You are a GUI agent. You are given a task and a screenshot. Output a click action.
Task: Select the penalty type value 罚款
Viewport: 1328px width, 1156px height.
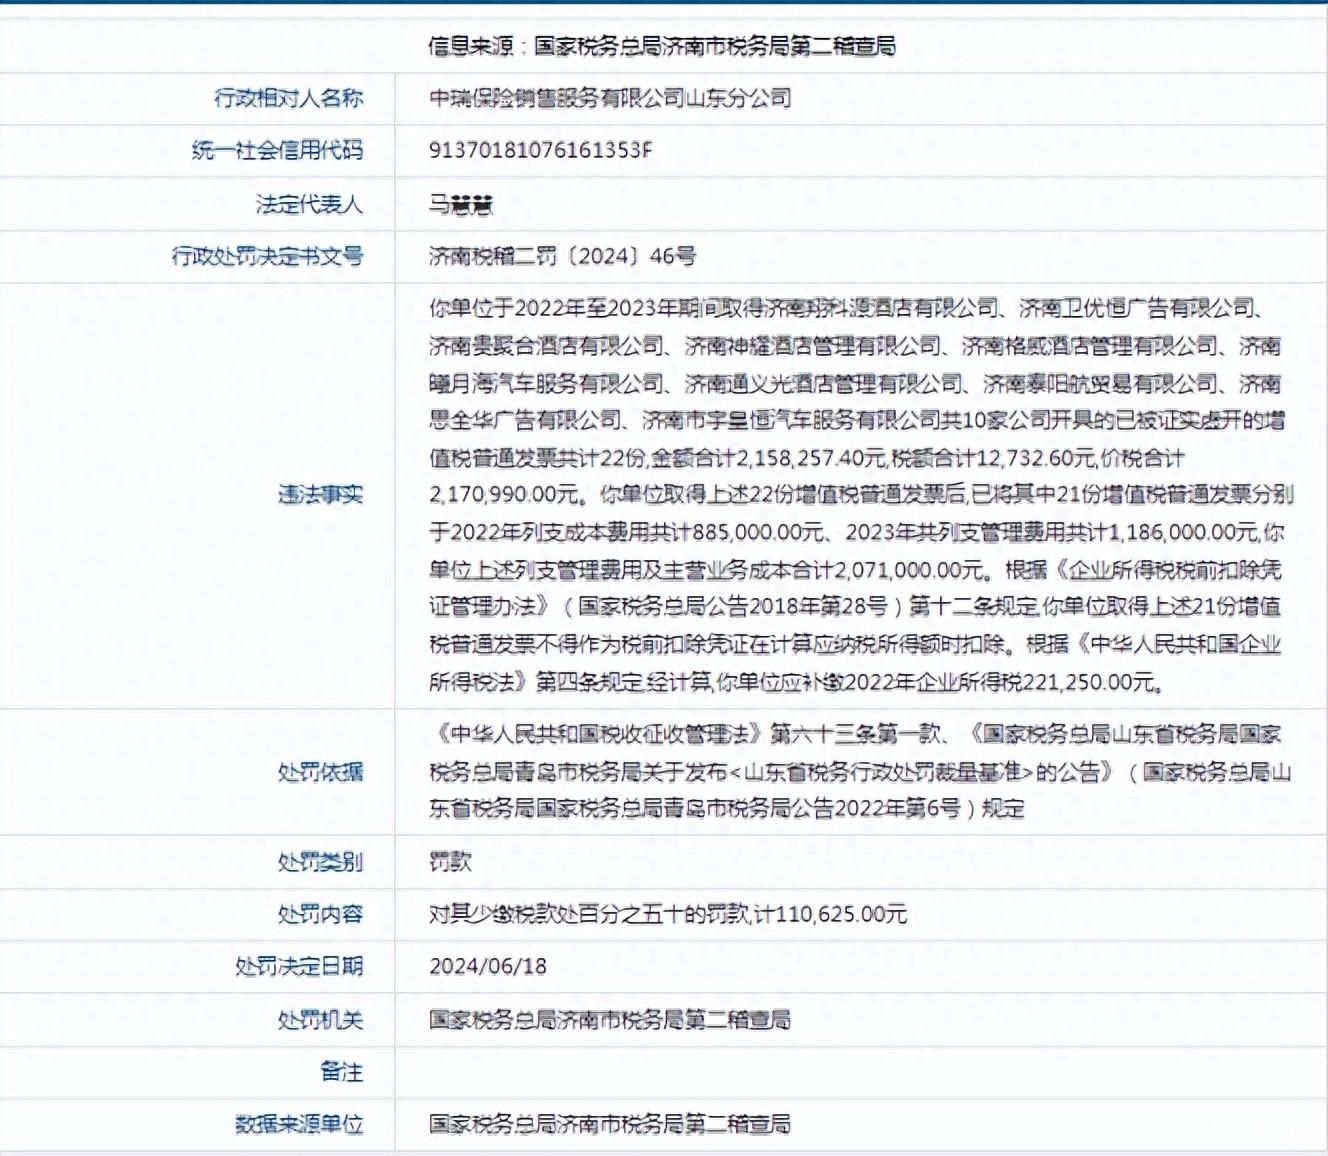(x=450, y=862)
